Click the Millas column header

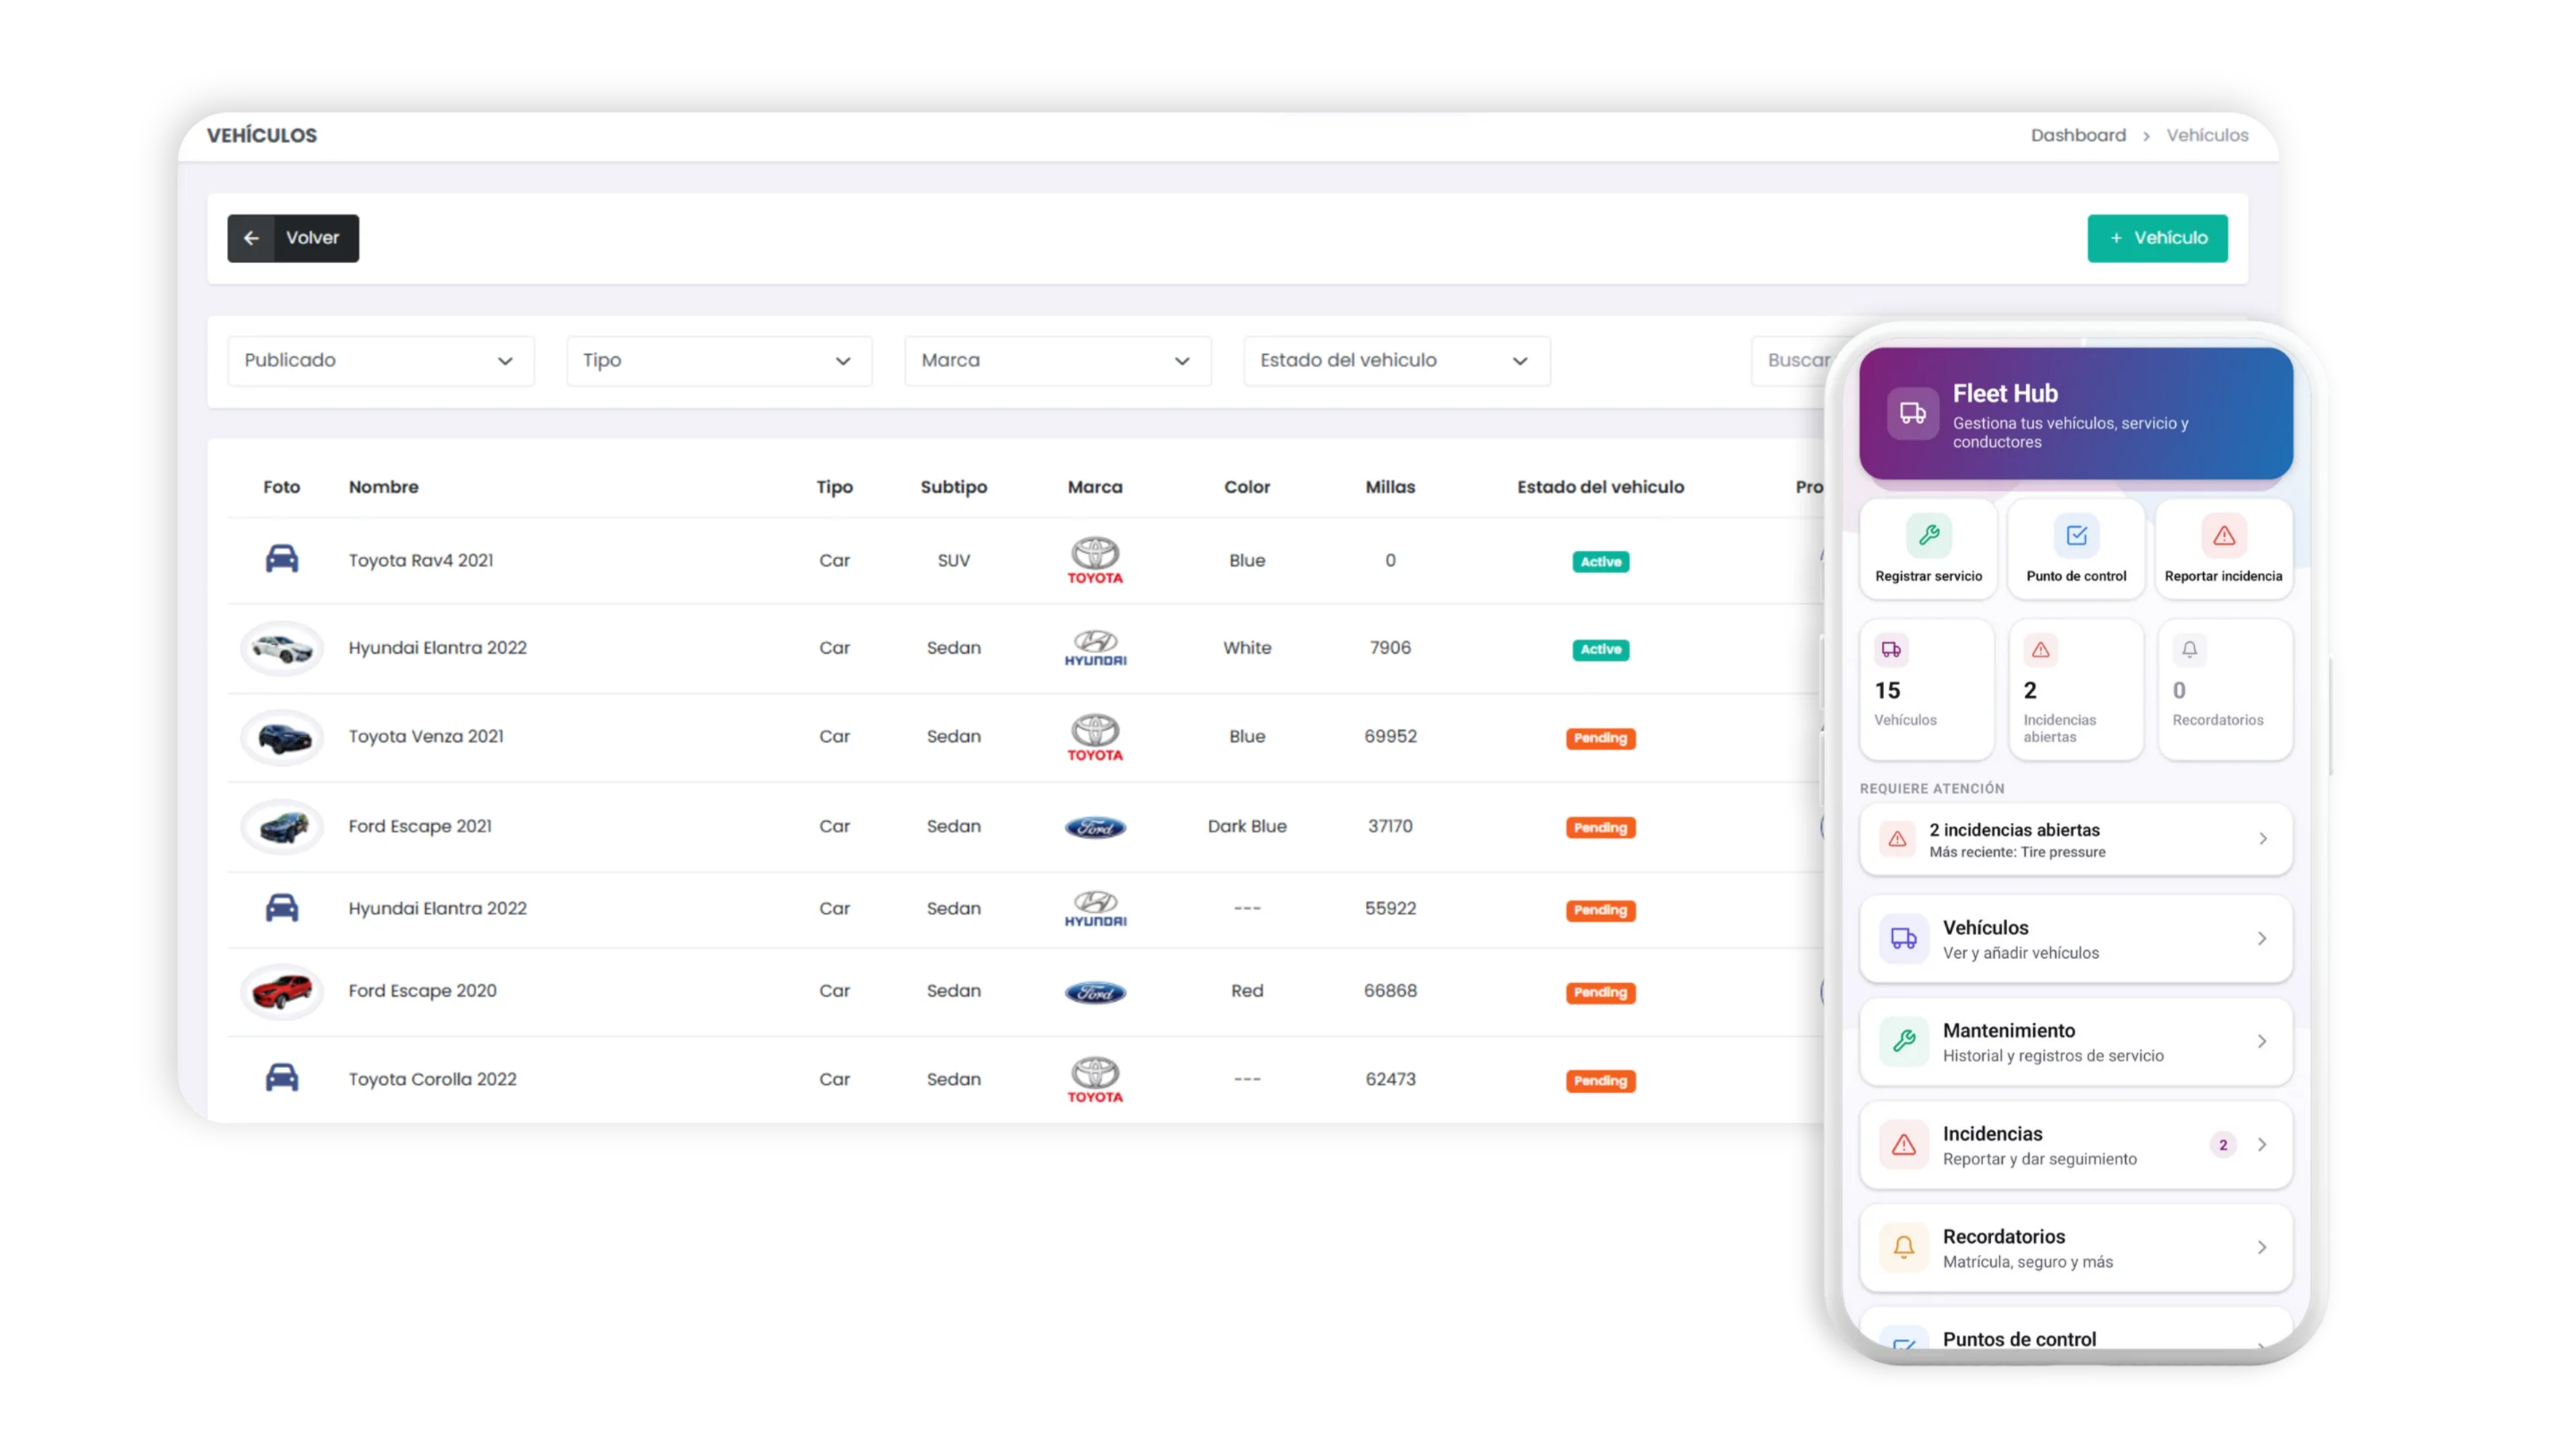[1390, 487]
